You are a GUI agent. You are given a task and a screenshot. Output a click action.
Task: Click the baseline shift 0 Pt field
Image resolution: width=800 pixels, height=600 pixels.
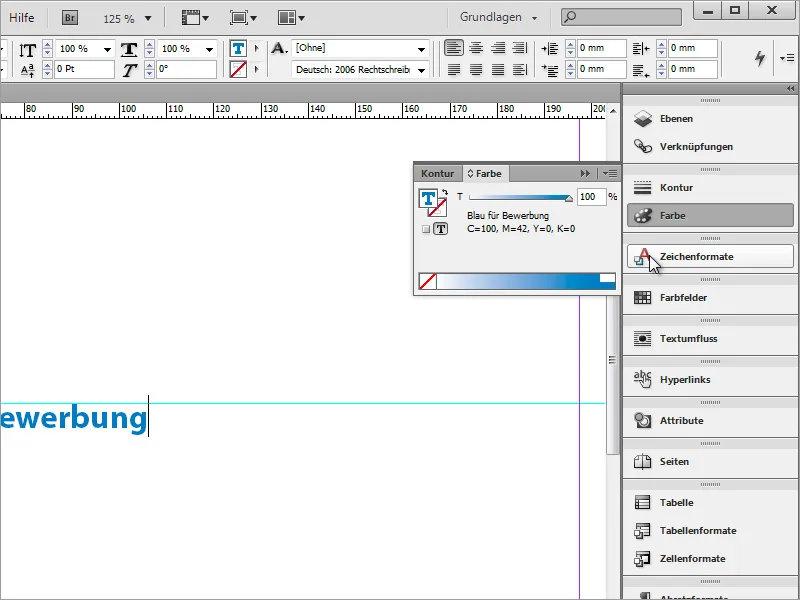(85, 69)
